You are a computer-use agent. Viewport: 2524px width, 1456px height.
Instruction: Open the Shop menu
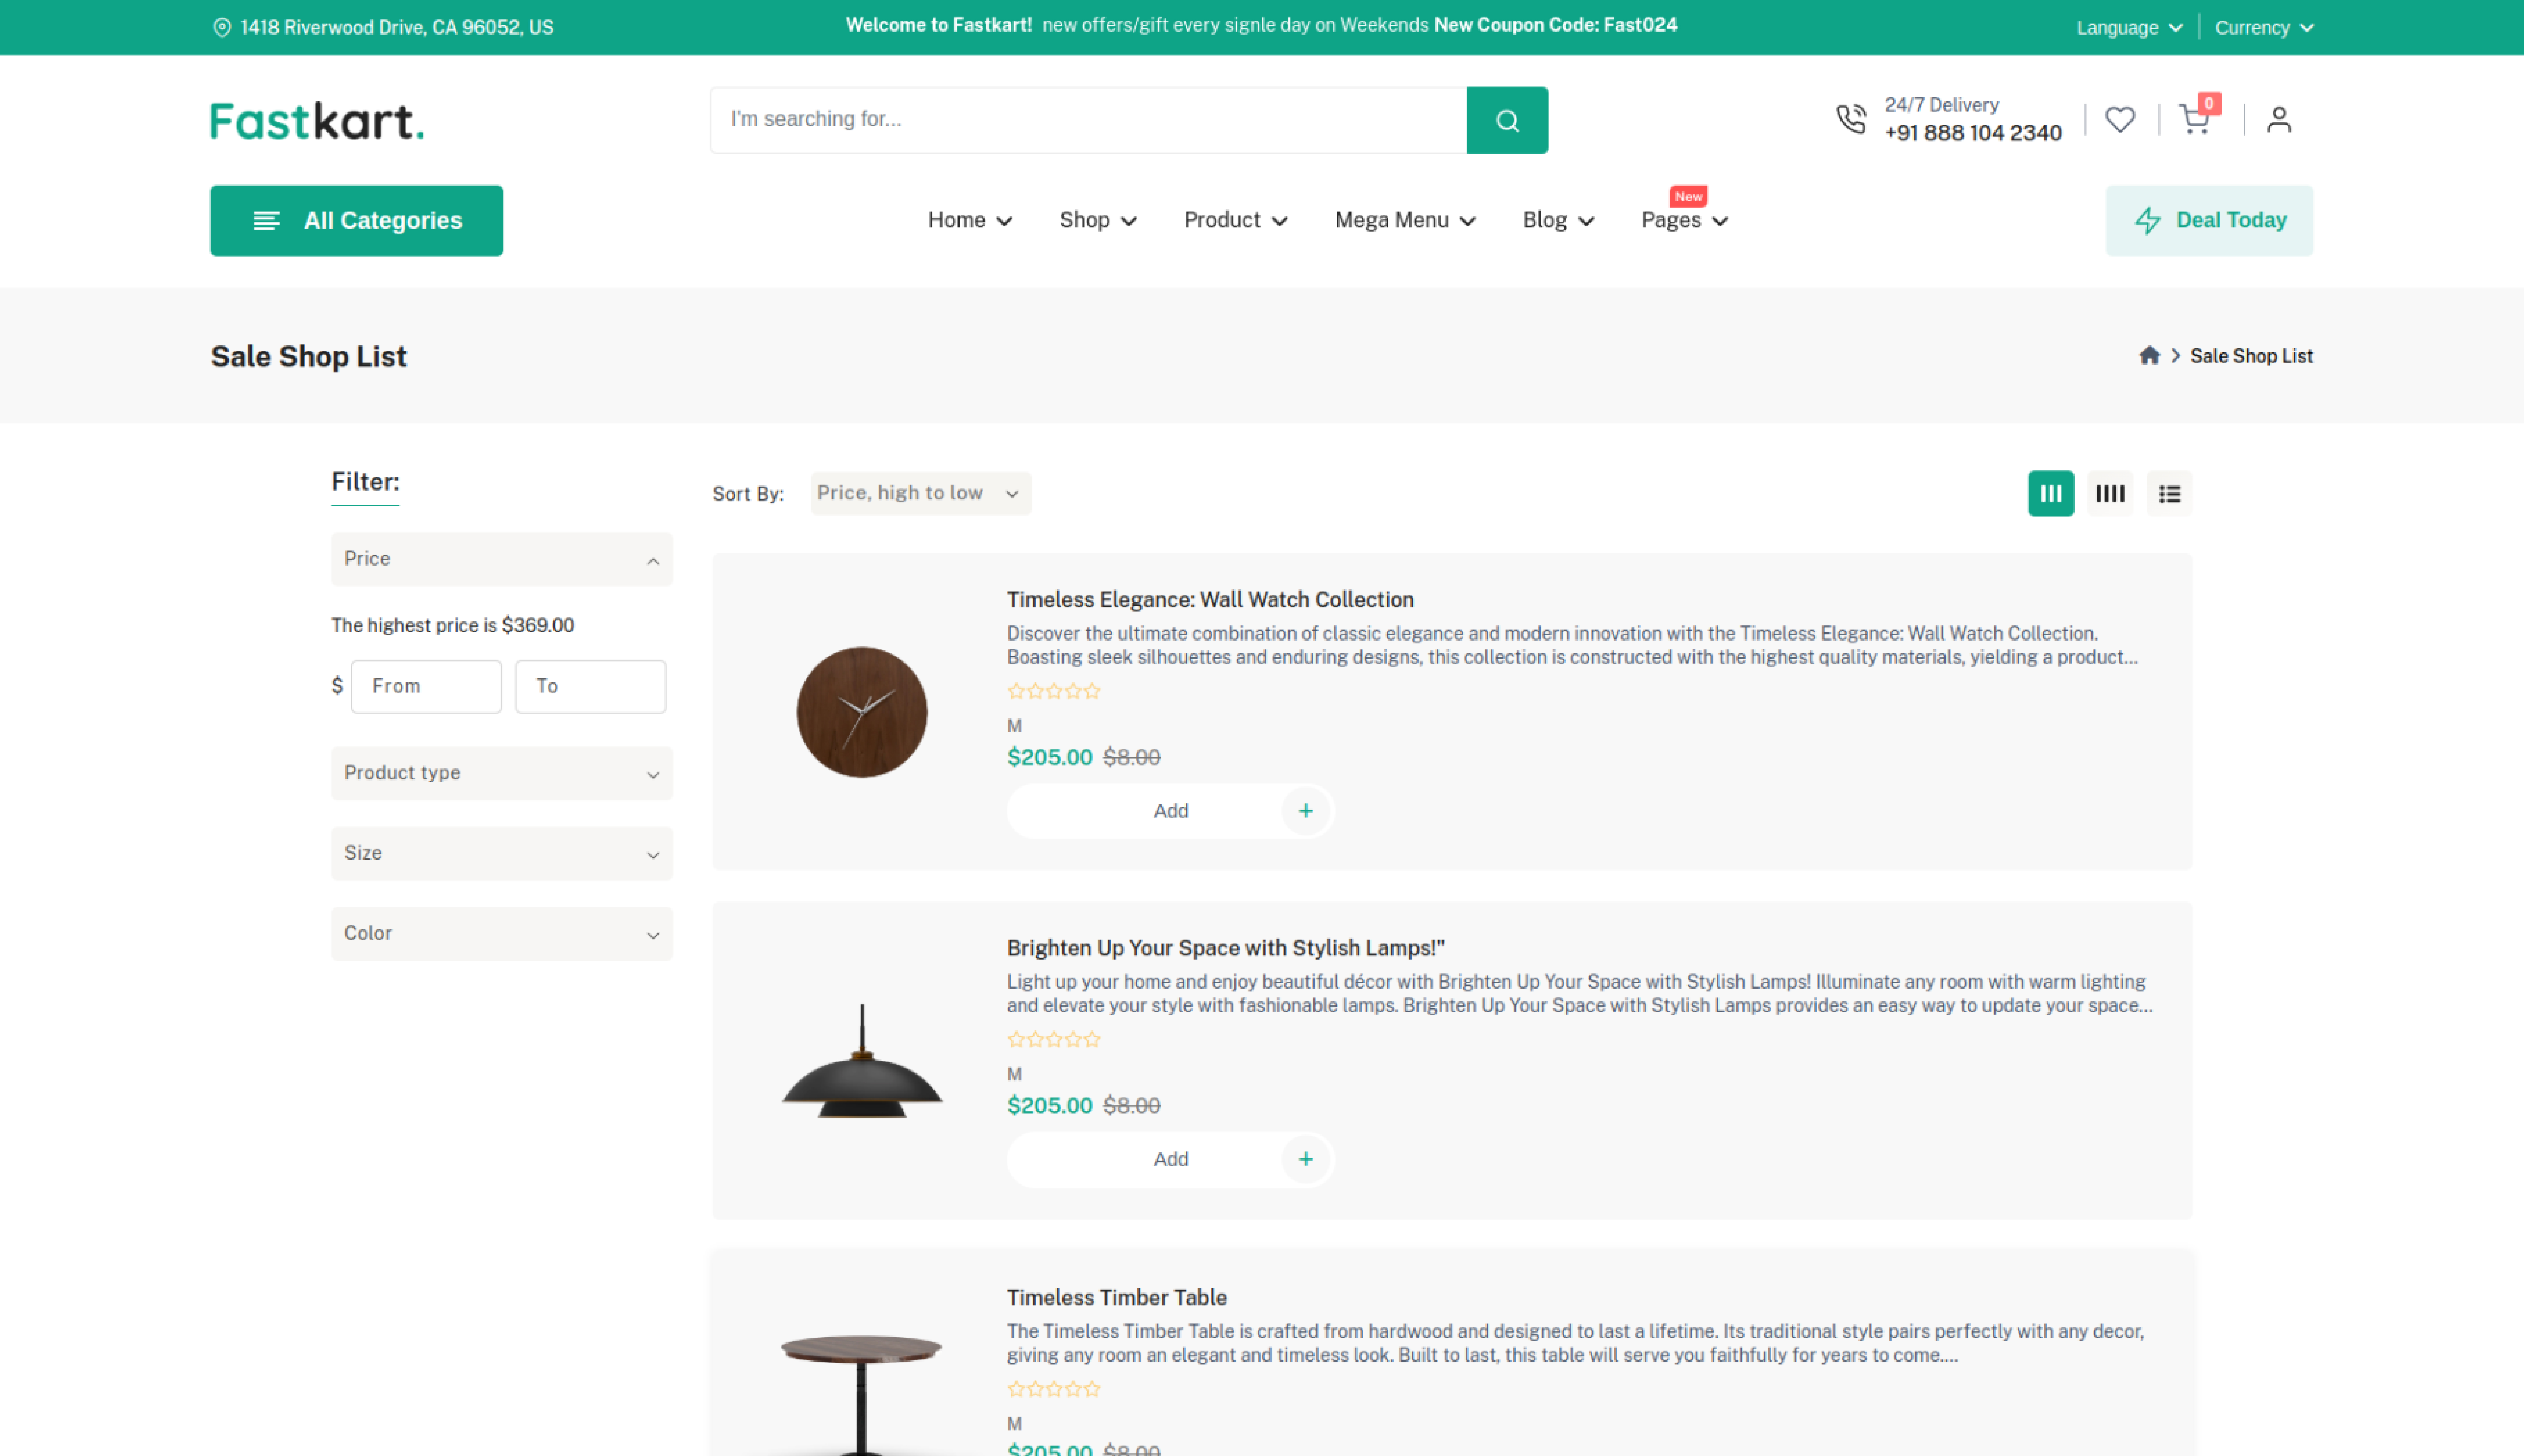[1097, 220]
